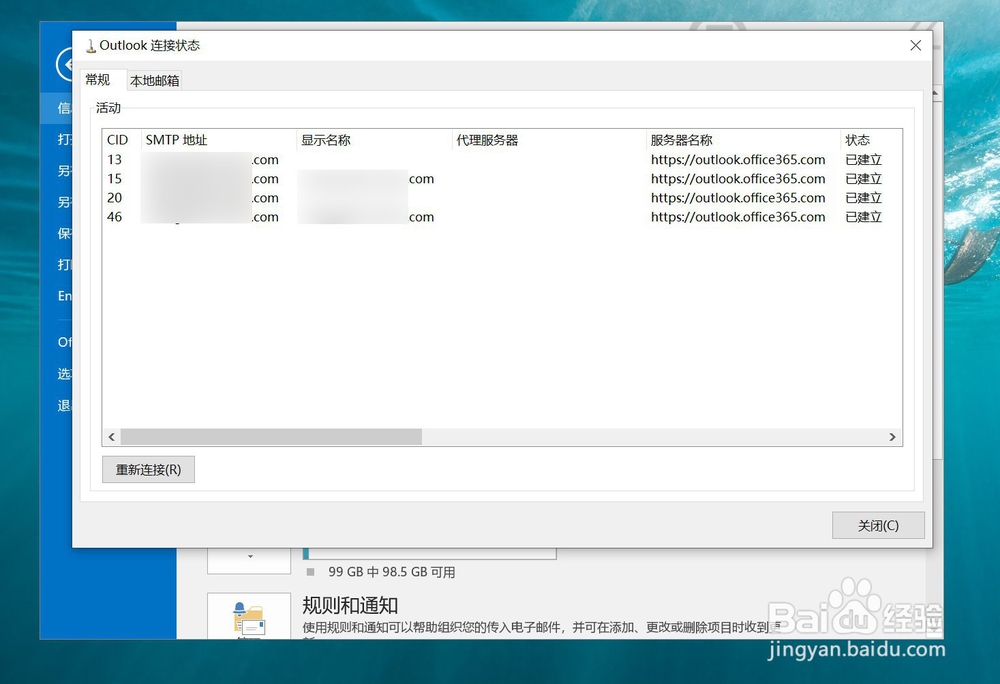Click 已建立 status in CID 13 row

point(864,159)
